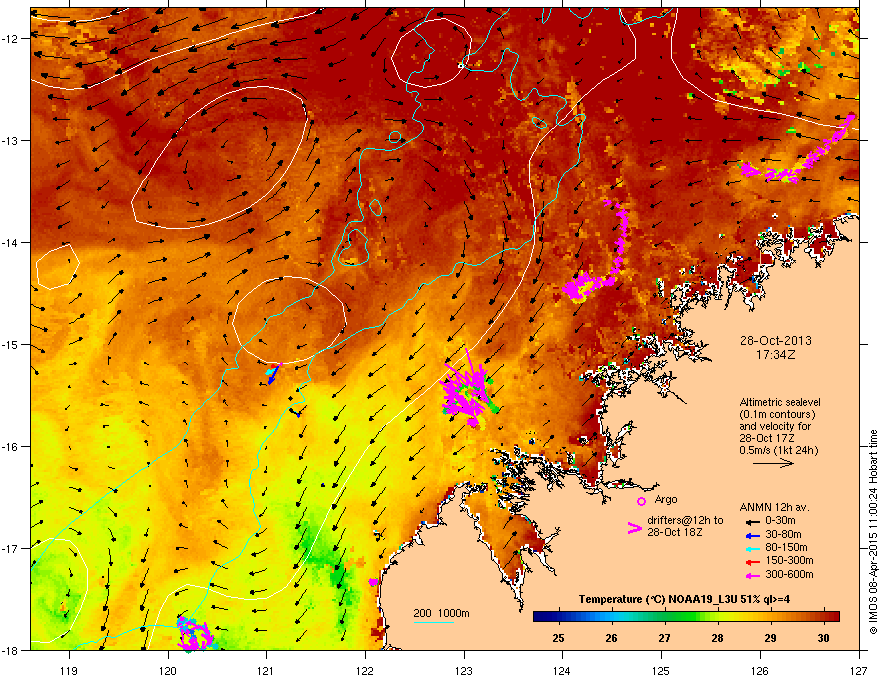Click the '300-600m' depth label
This screenshot has height=680, width=880.
789,575
